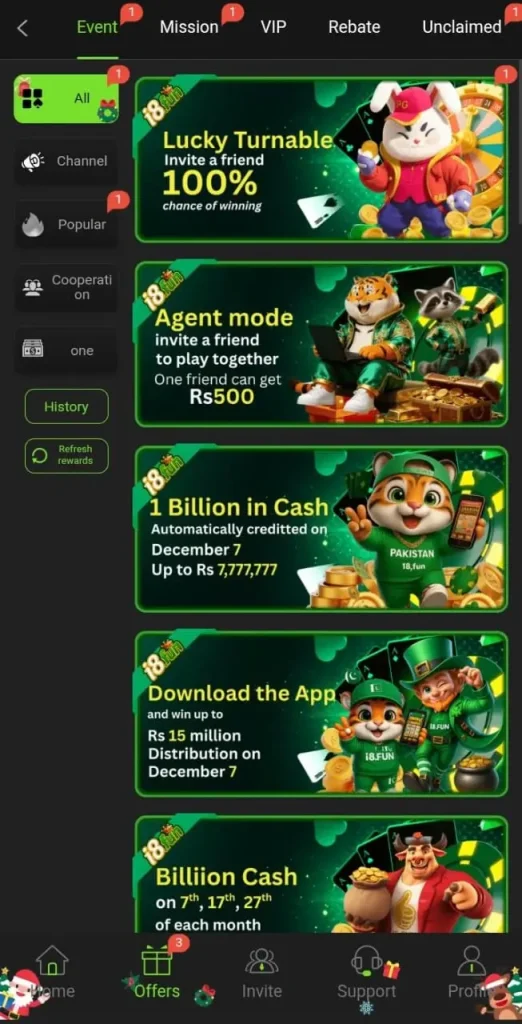Viewport: 522px width, 1024px height.
Task: Click the Refresh rewards button
Action: 67,455
